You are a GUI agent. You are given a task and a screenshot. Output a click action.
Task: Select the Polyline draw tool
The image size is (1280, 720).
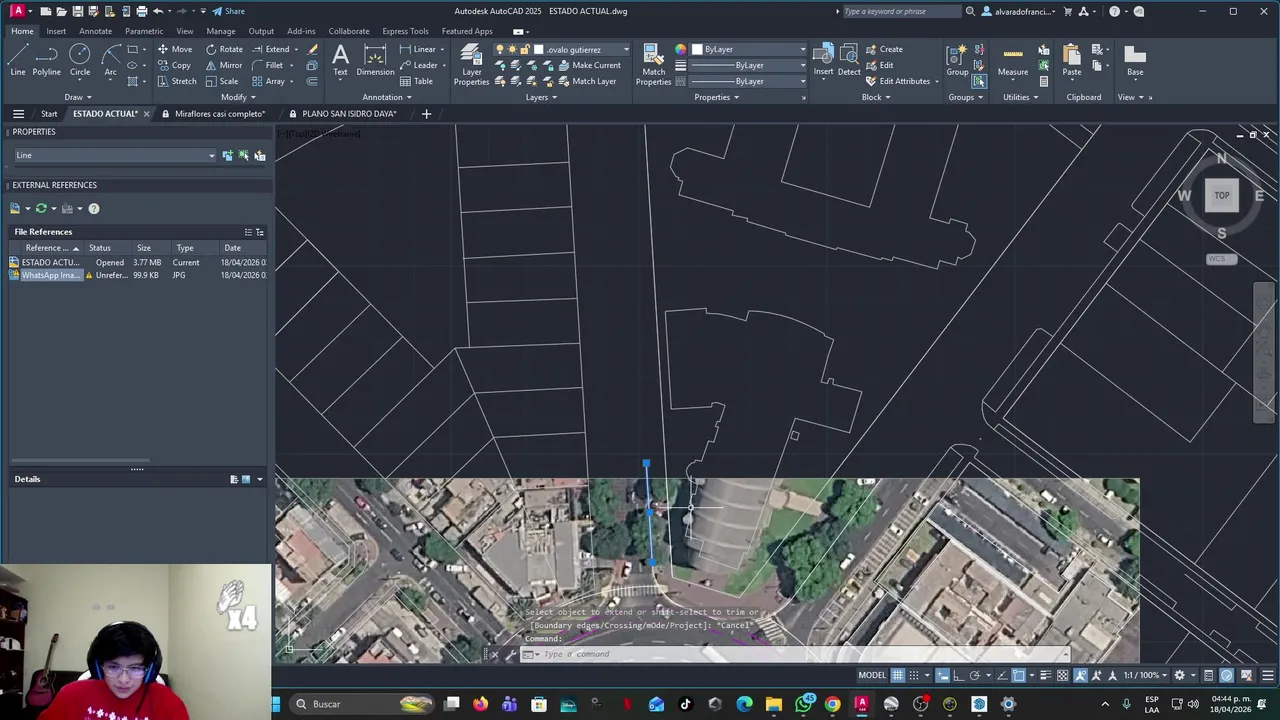pos(46,60)
